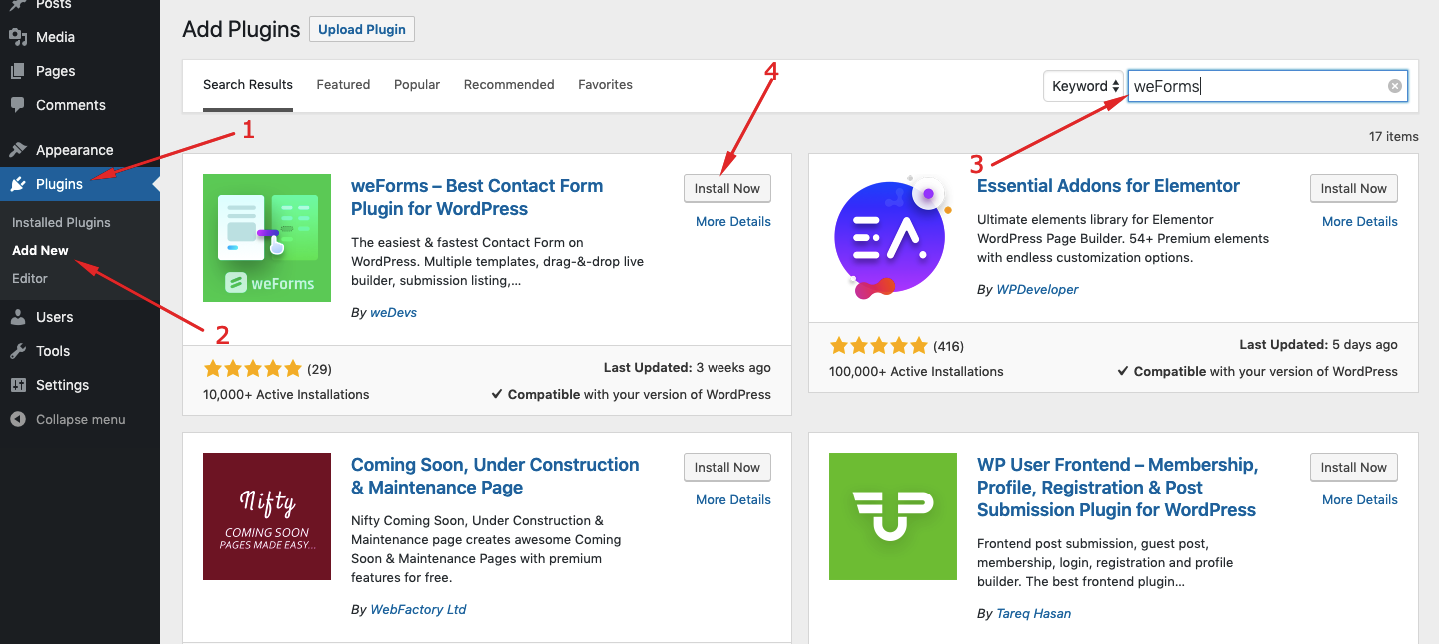Switch to the Popular tab
The width and height of the screenshot is (1439, 644).
417,85
